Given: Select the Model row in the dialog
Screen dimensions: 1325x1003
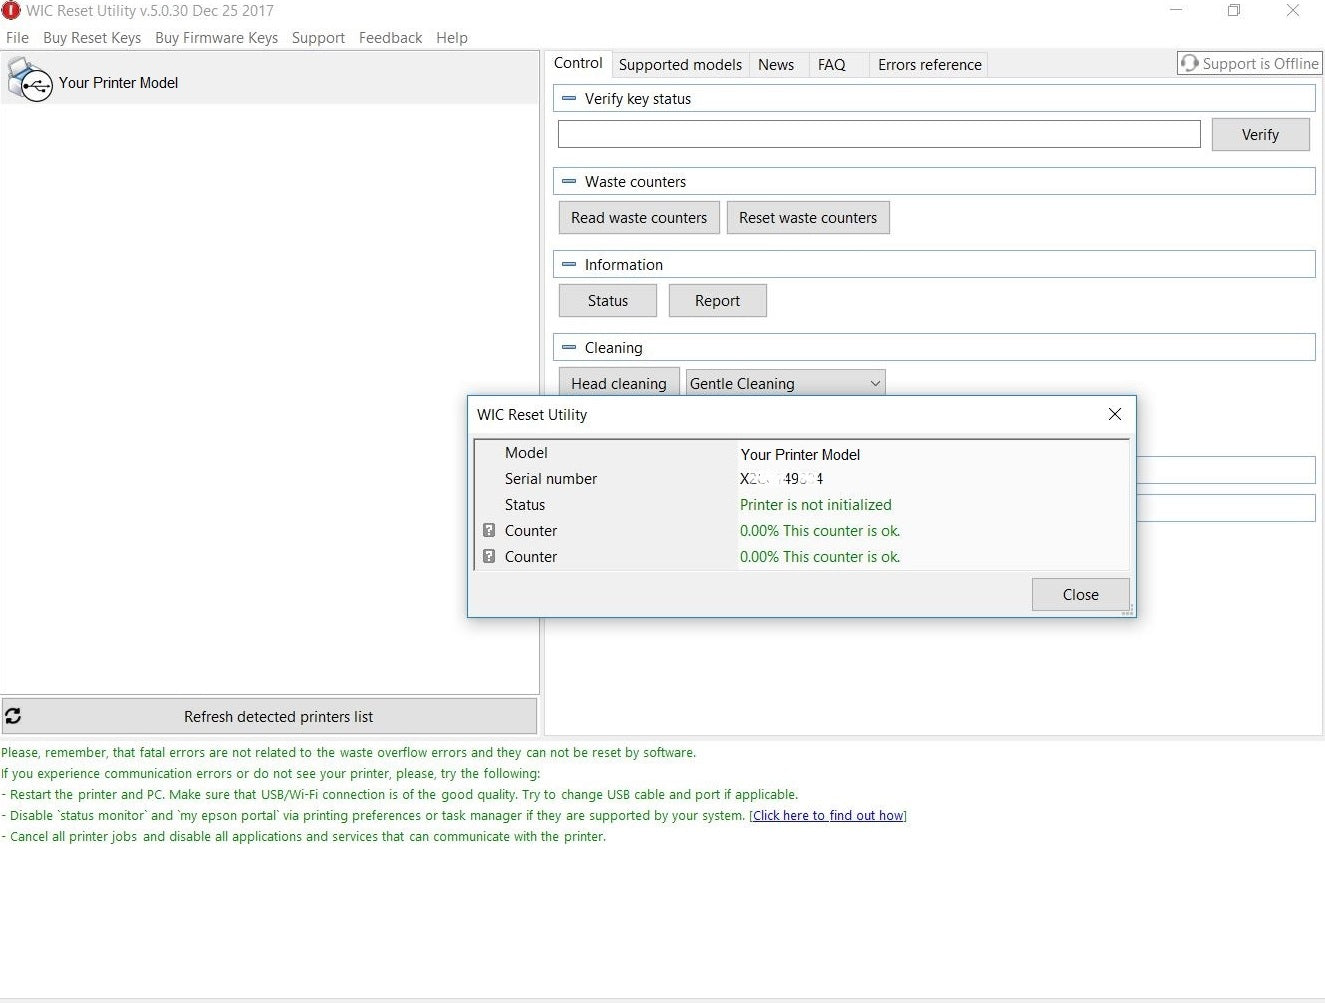Looking at the screenshot, I should coord(802,453).
